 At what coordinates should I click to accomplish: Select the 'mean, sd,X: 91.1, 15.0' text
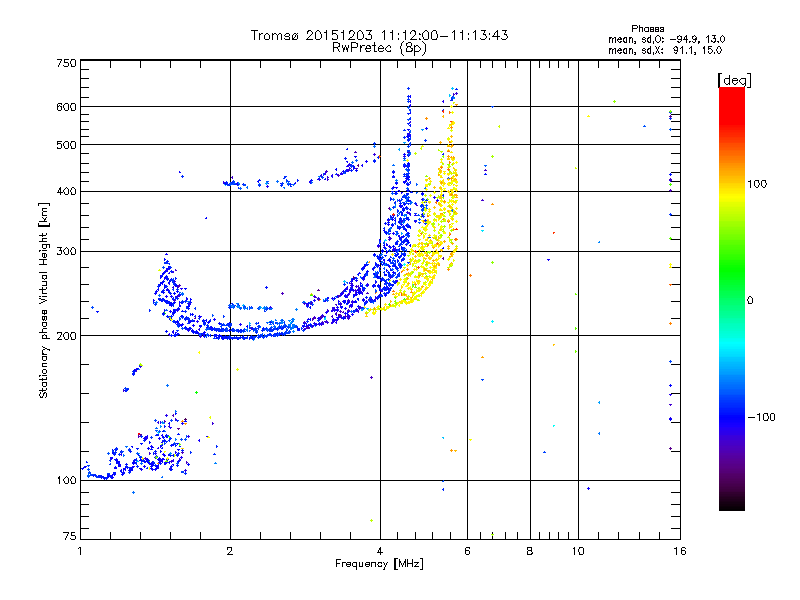coord(665,50)
